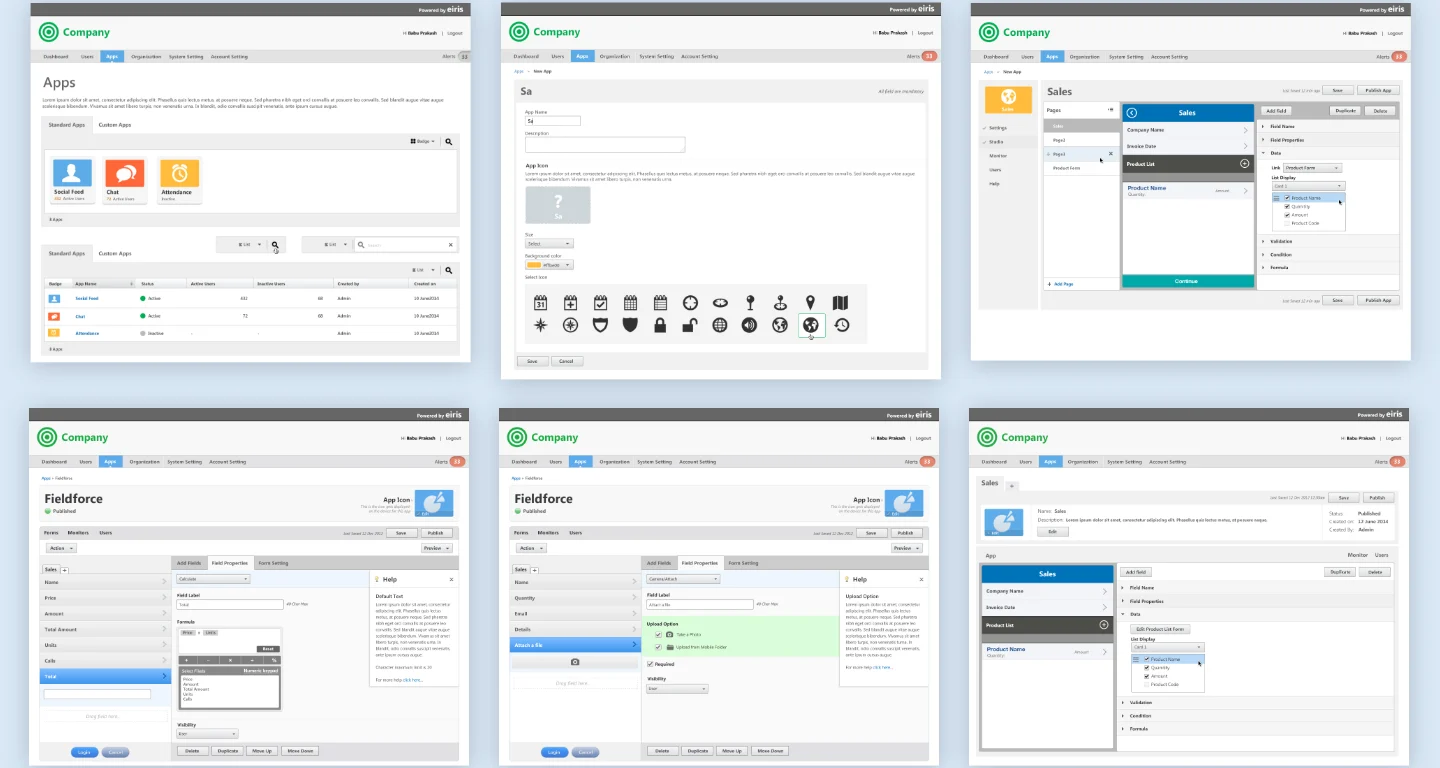This screenshot has height=768, width=1440.
Task: Select the speaker sound icon in New App
Action: [x=750, y=325]
